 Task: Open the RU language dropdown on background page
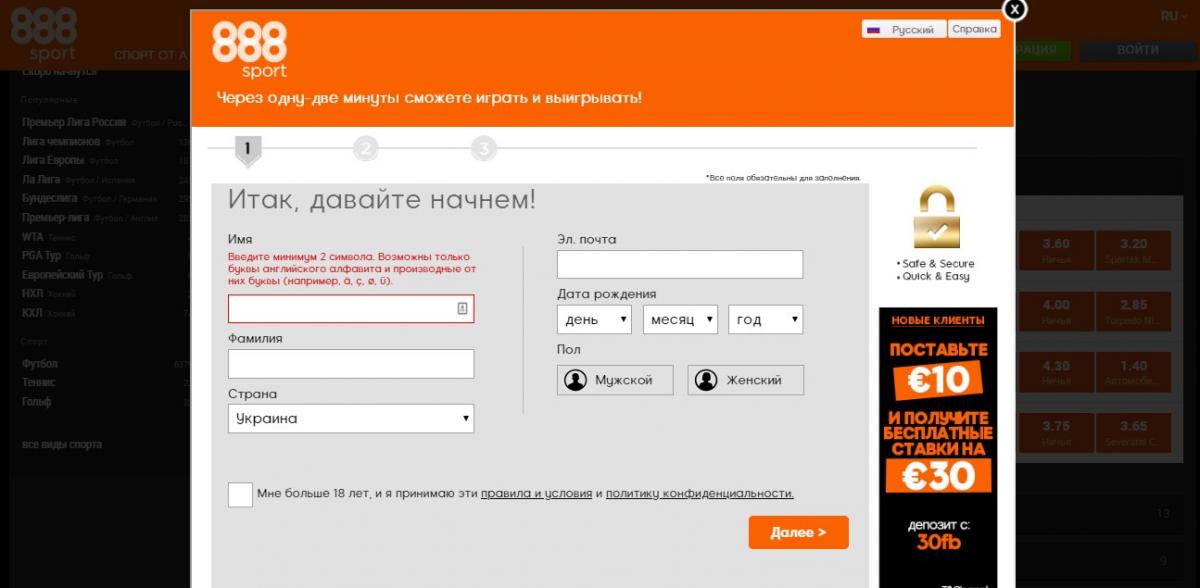1175,16
